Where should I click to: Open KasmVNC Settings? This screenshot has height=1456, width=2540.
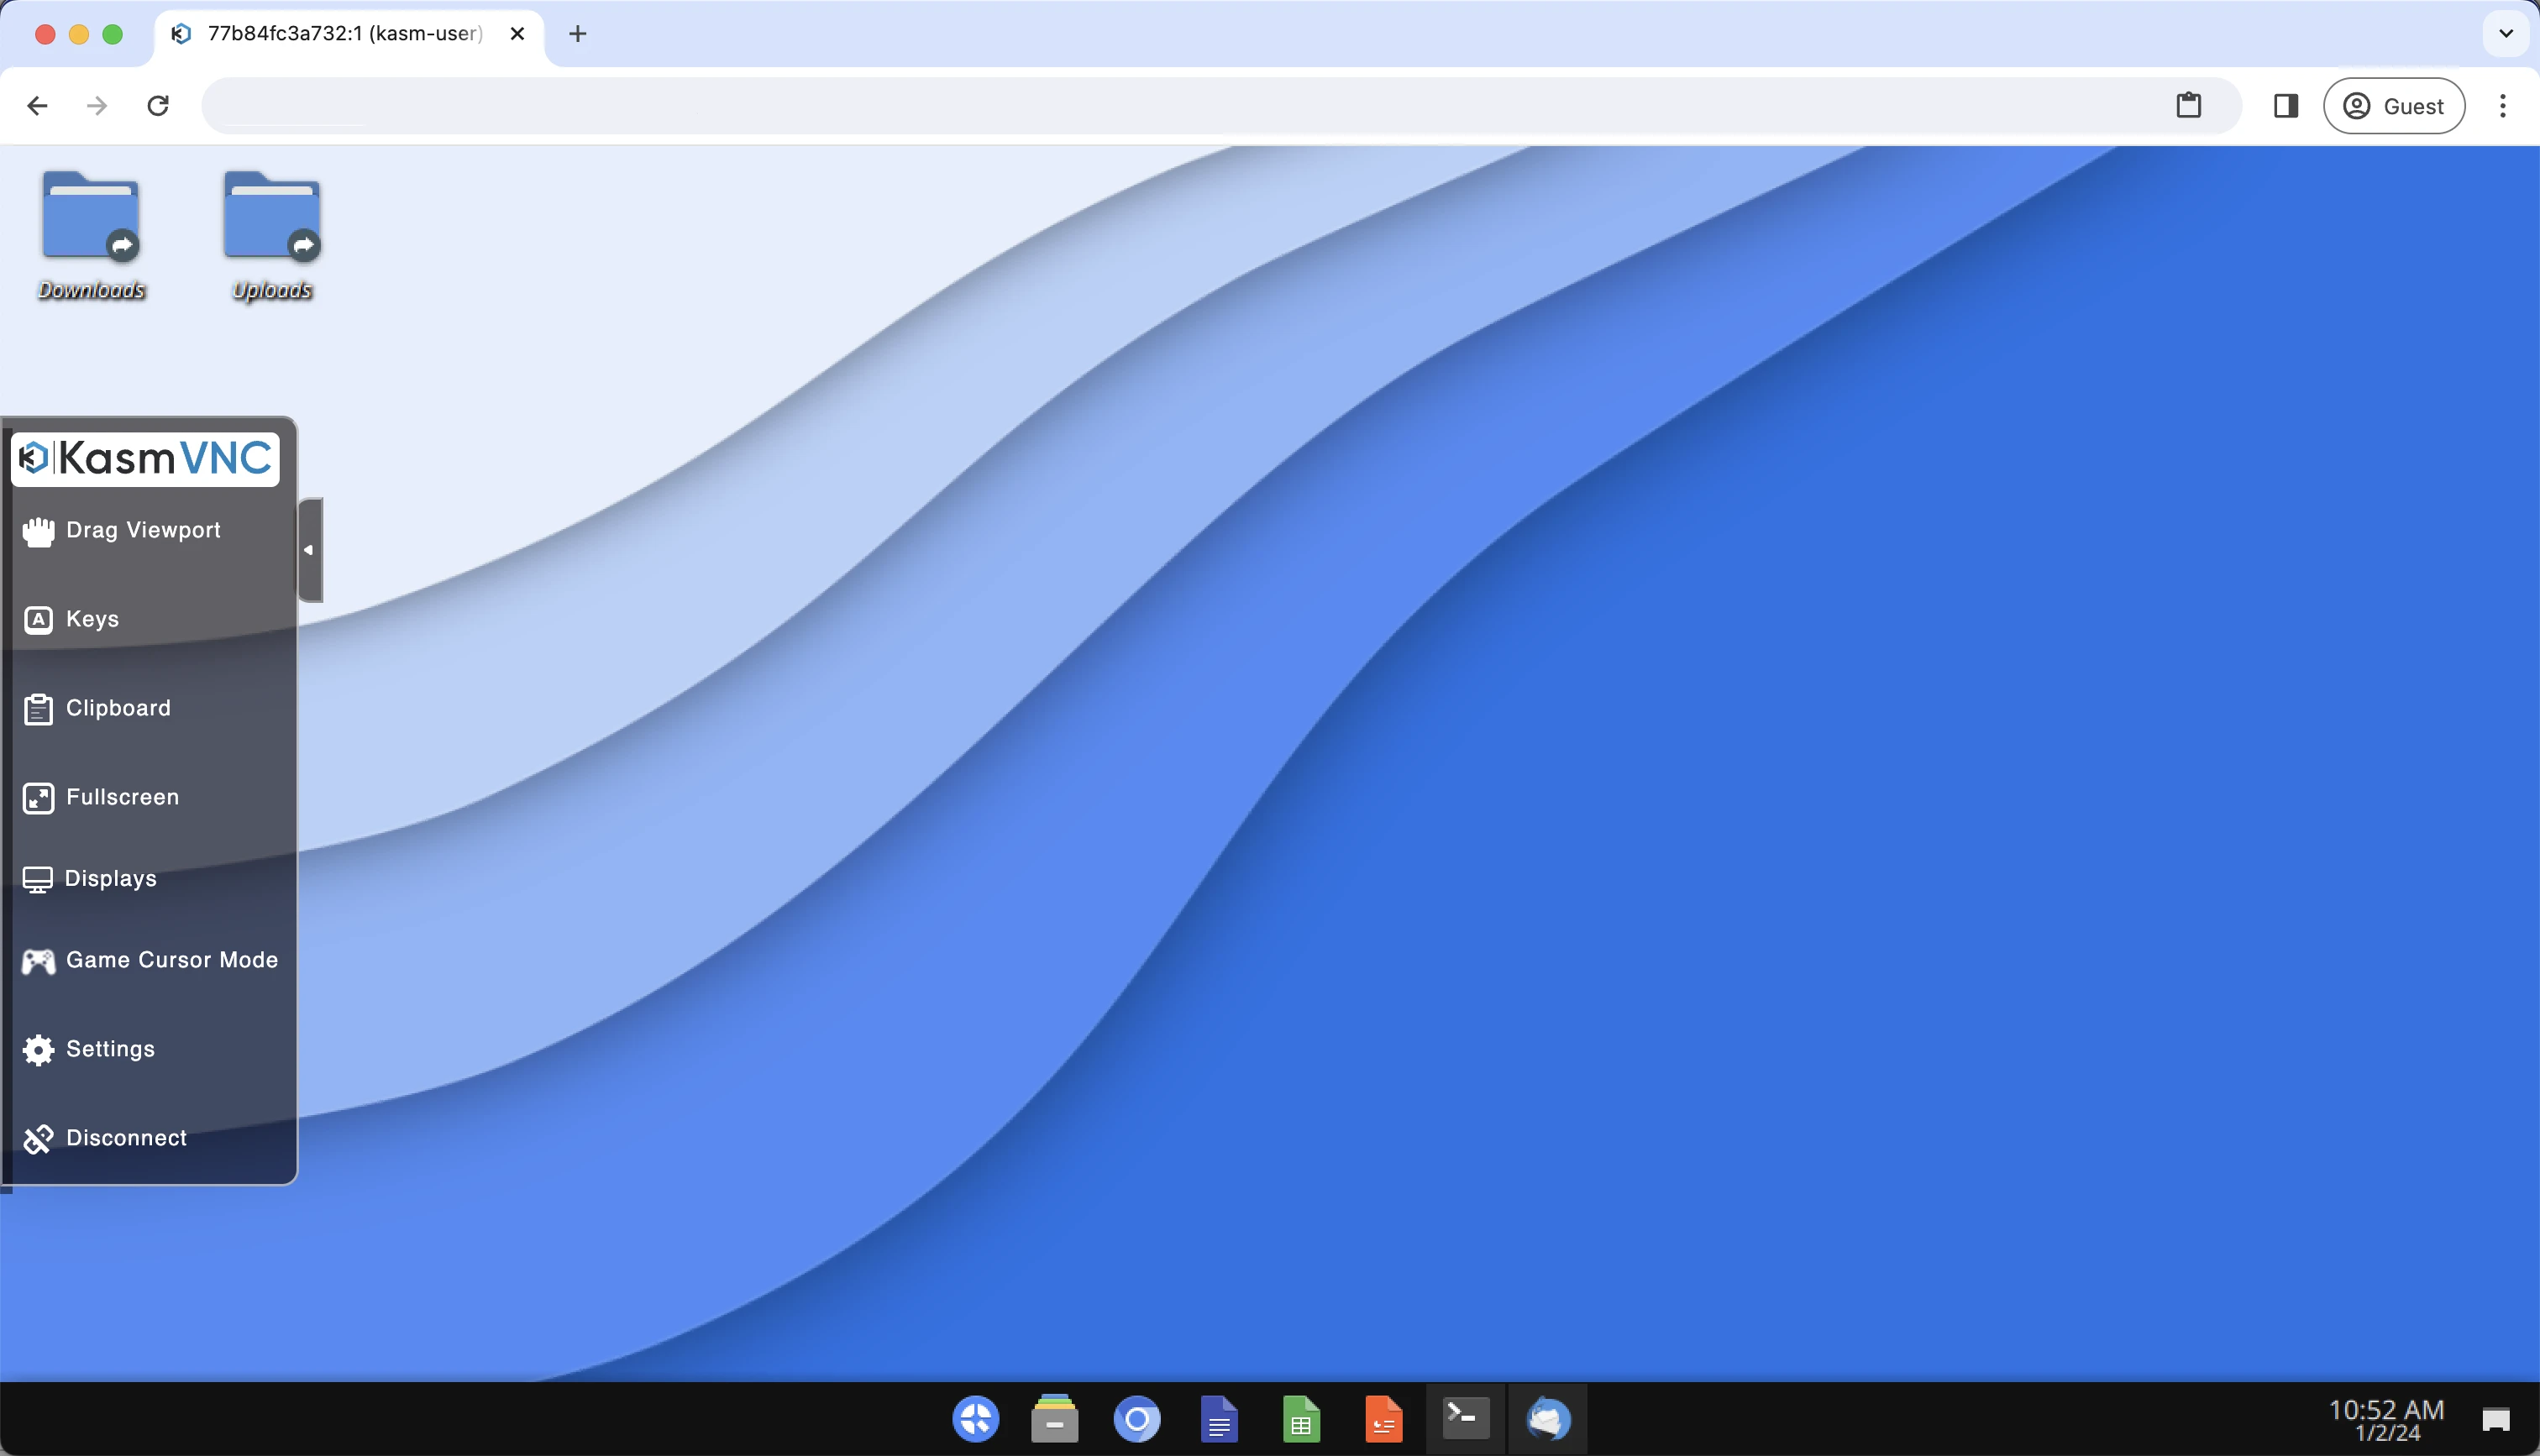coord(110,1049)
